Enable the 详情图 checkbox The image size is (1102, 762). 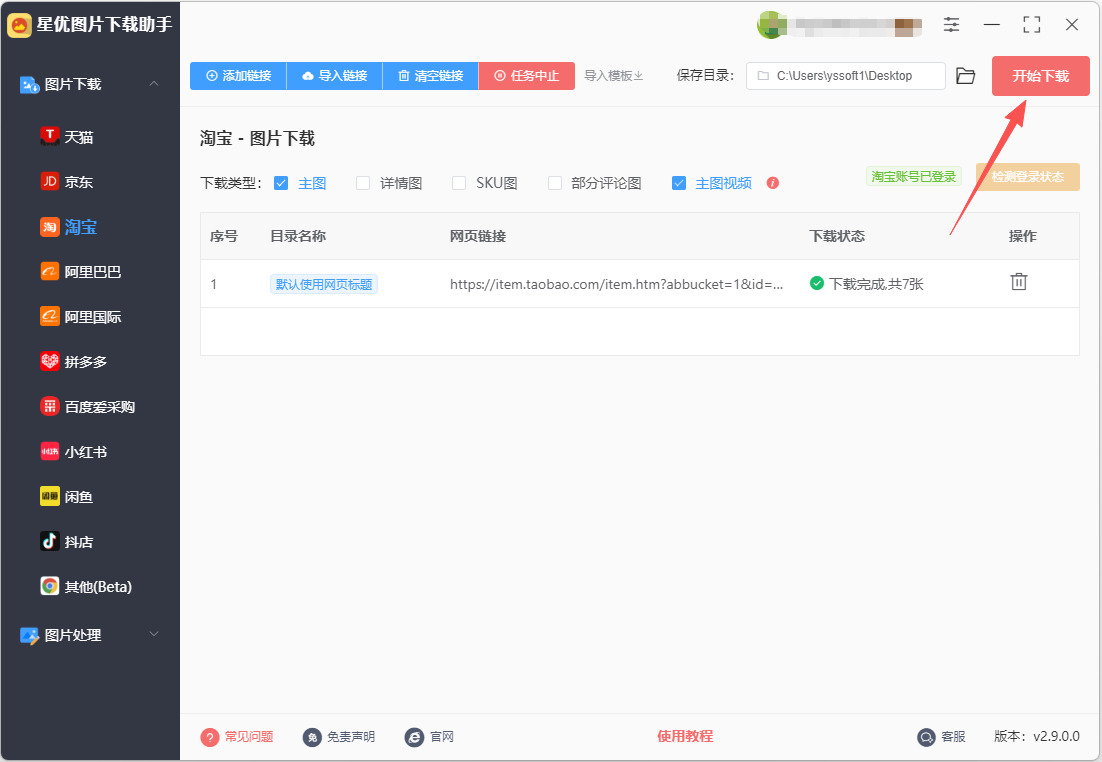click(363, 183)
